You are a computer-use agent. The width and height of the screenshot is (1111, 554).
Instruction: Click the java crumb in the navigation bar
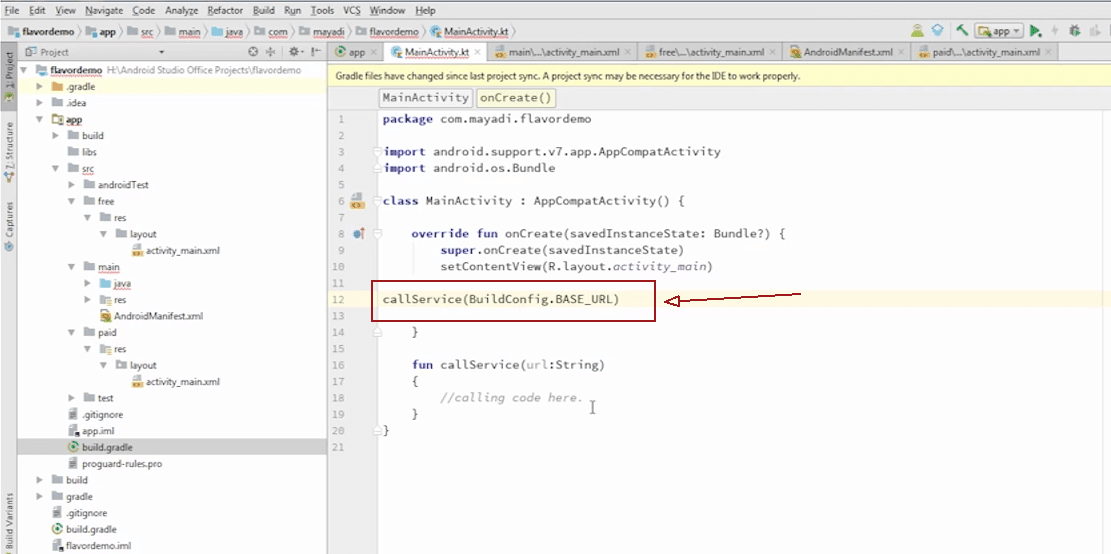click(226, 32)
